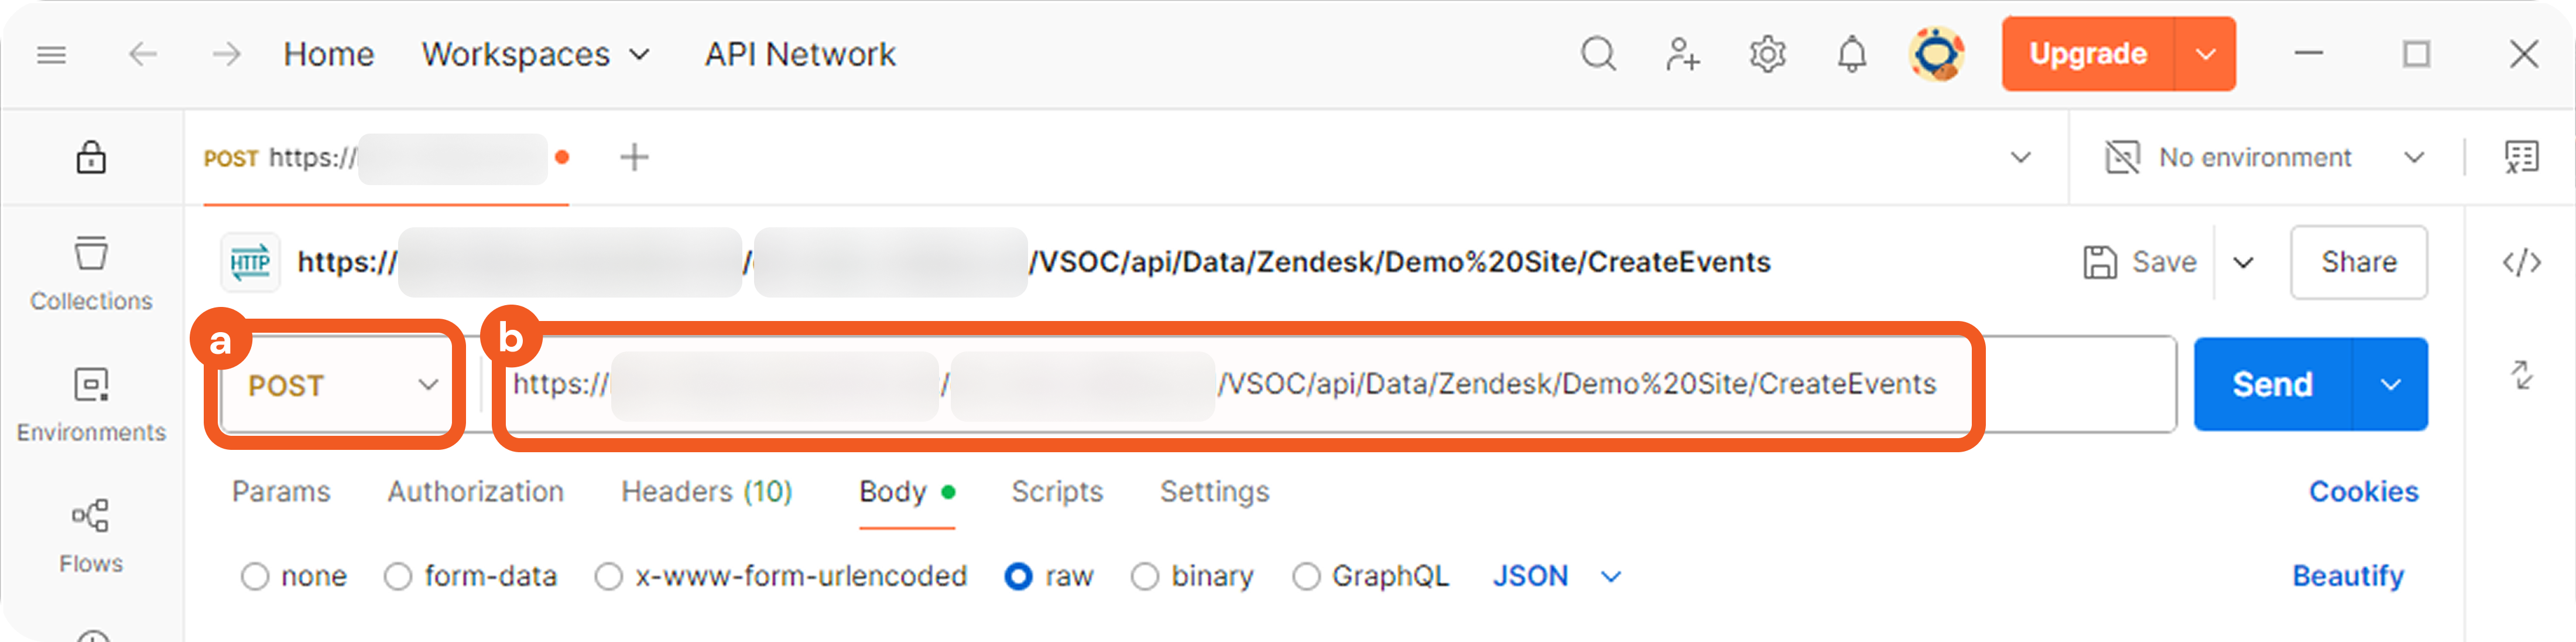Open the notifications bell
The width and height of the screenshot is (2576, 642).
click(x=1852, y=54)
